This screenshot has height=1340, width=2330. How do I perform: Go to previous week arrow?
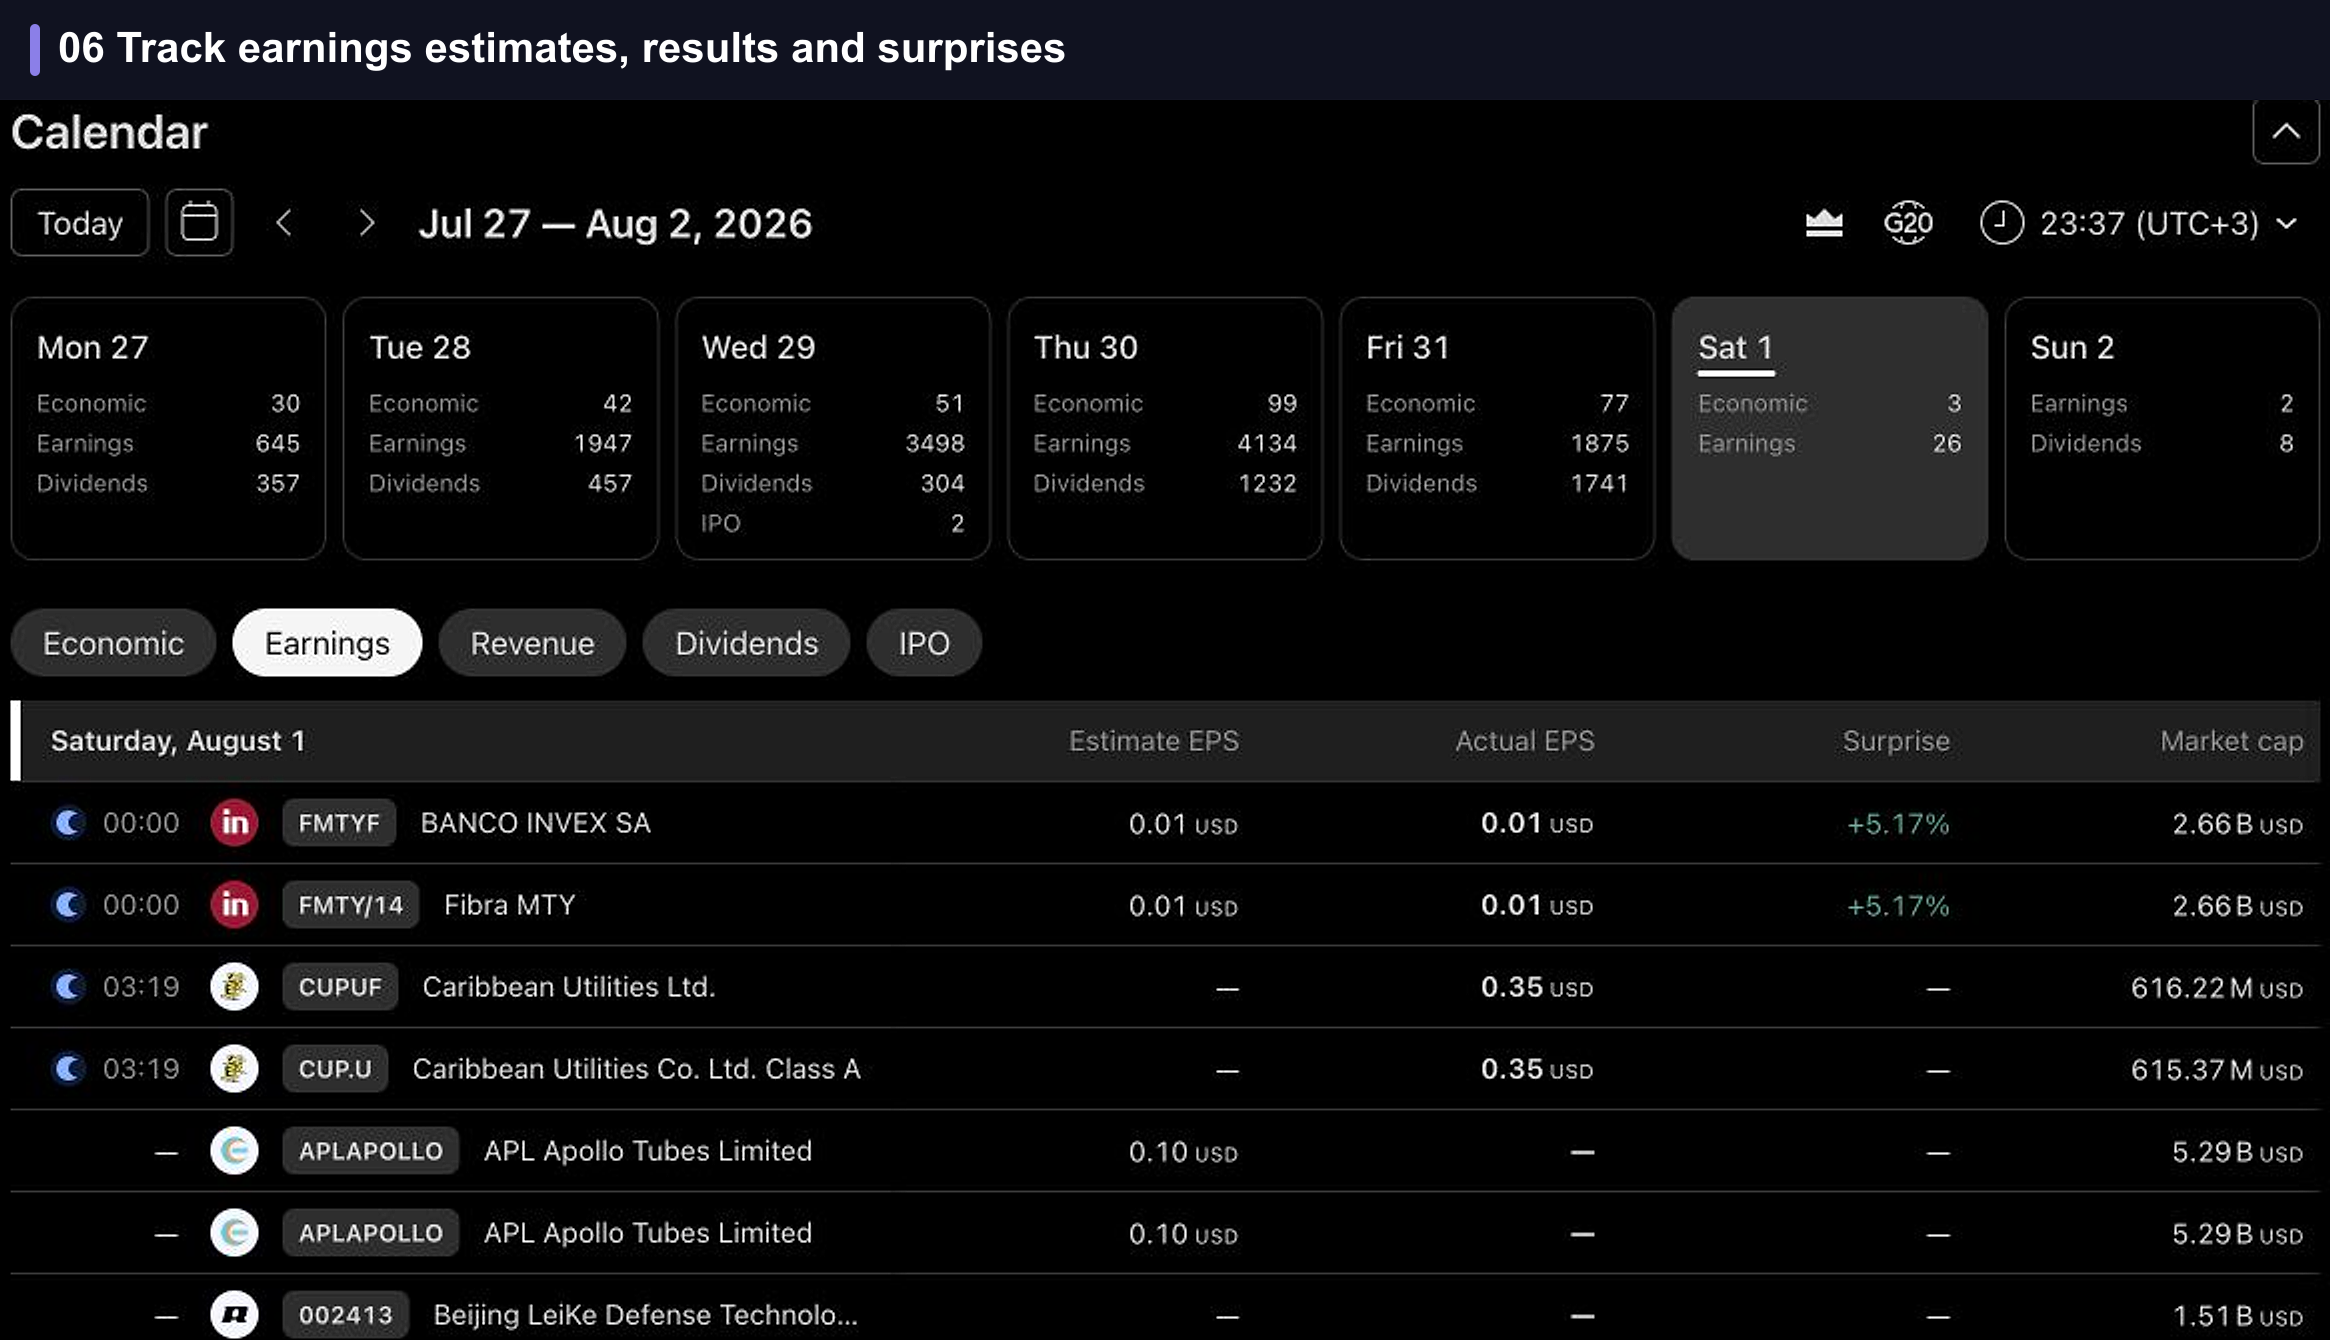tap(284, 222)
